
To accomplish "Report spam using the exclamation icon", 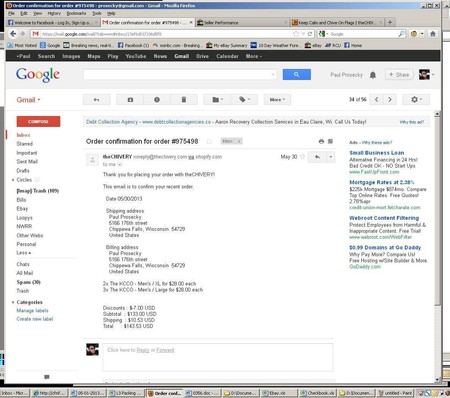I will click(x=157, y=100).
